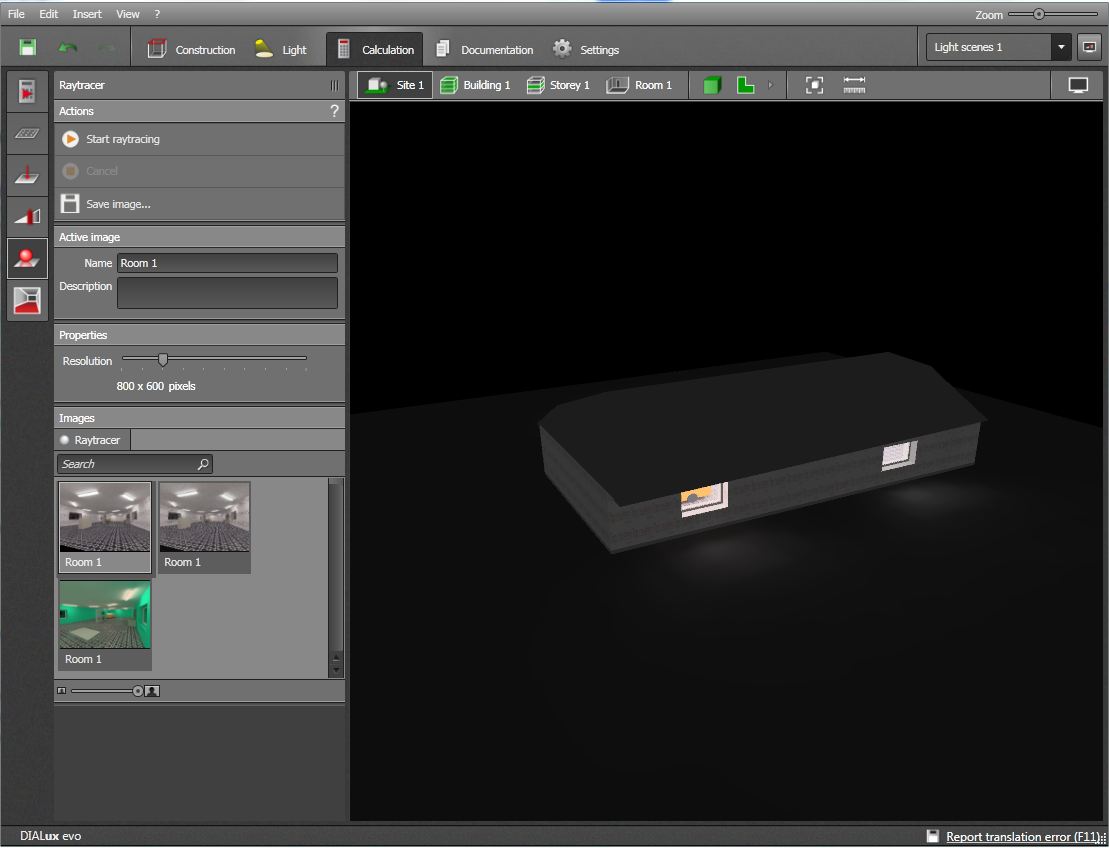Click Start raytracing
This screenshot has width=1109, height=848.
coord(199,139)
